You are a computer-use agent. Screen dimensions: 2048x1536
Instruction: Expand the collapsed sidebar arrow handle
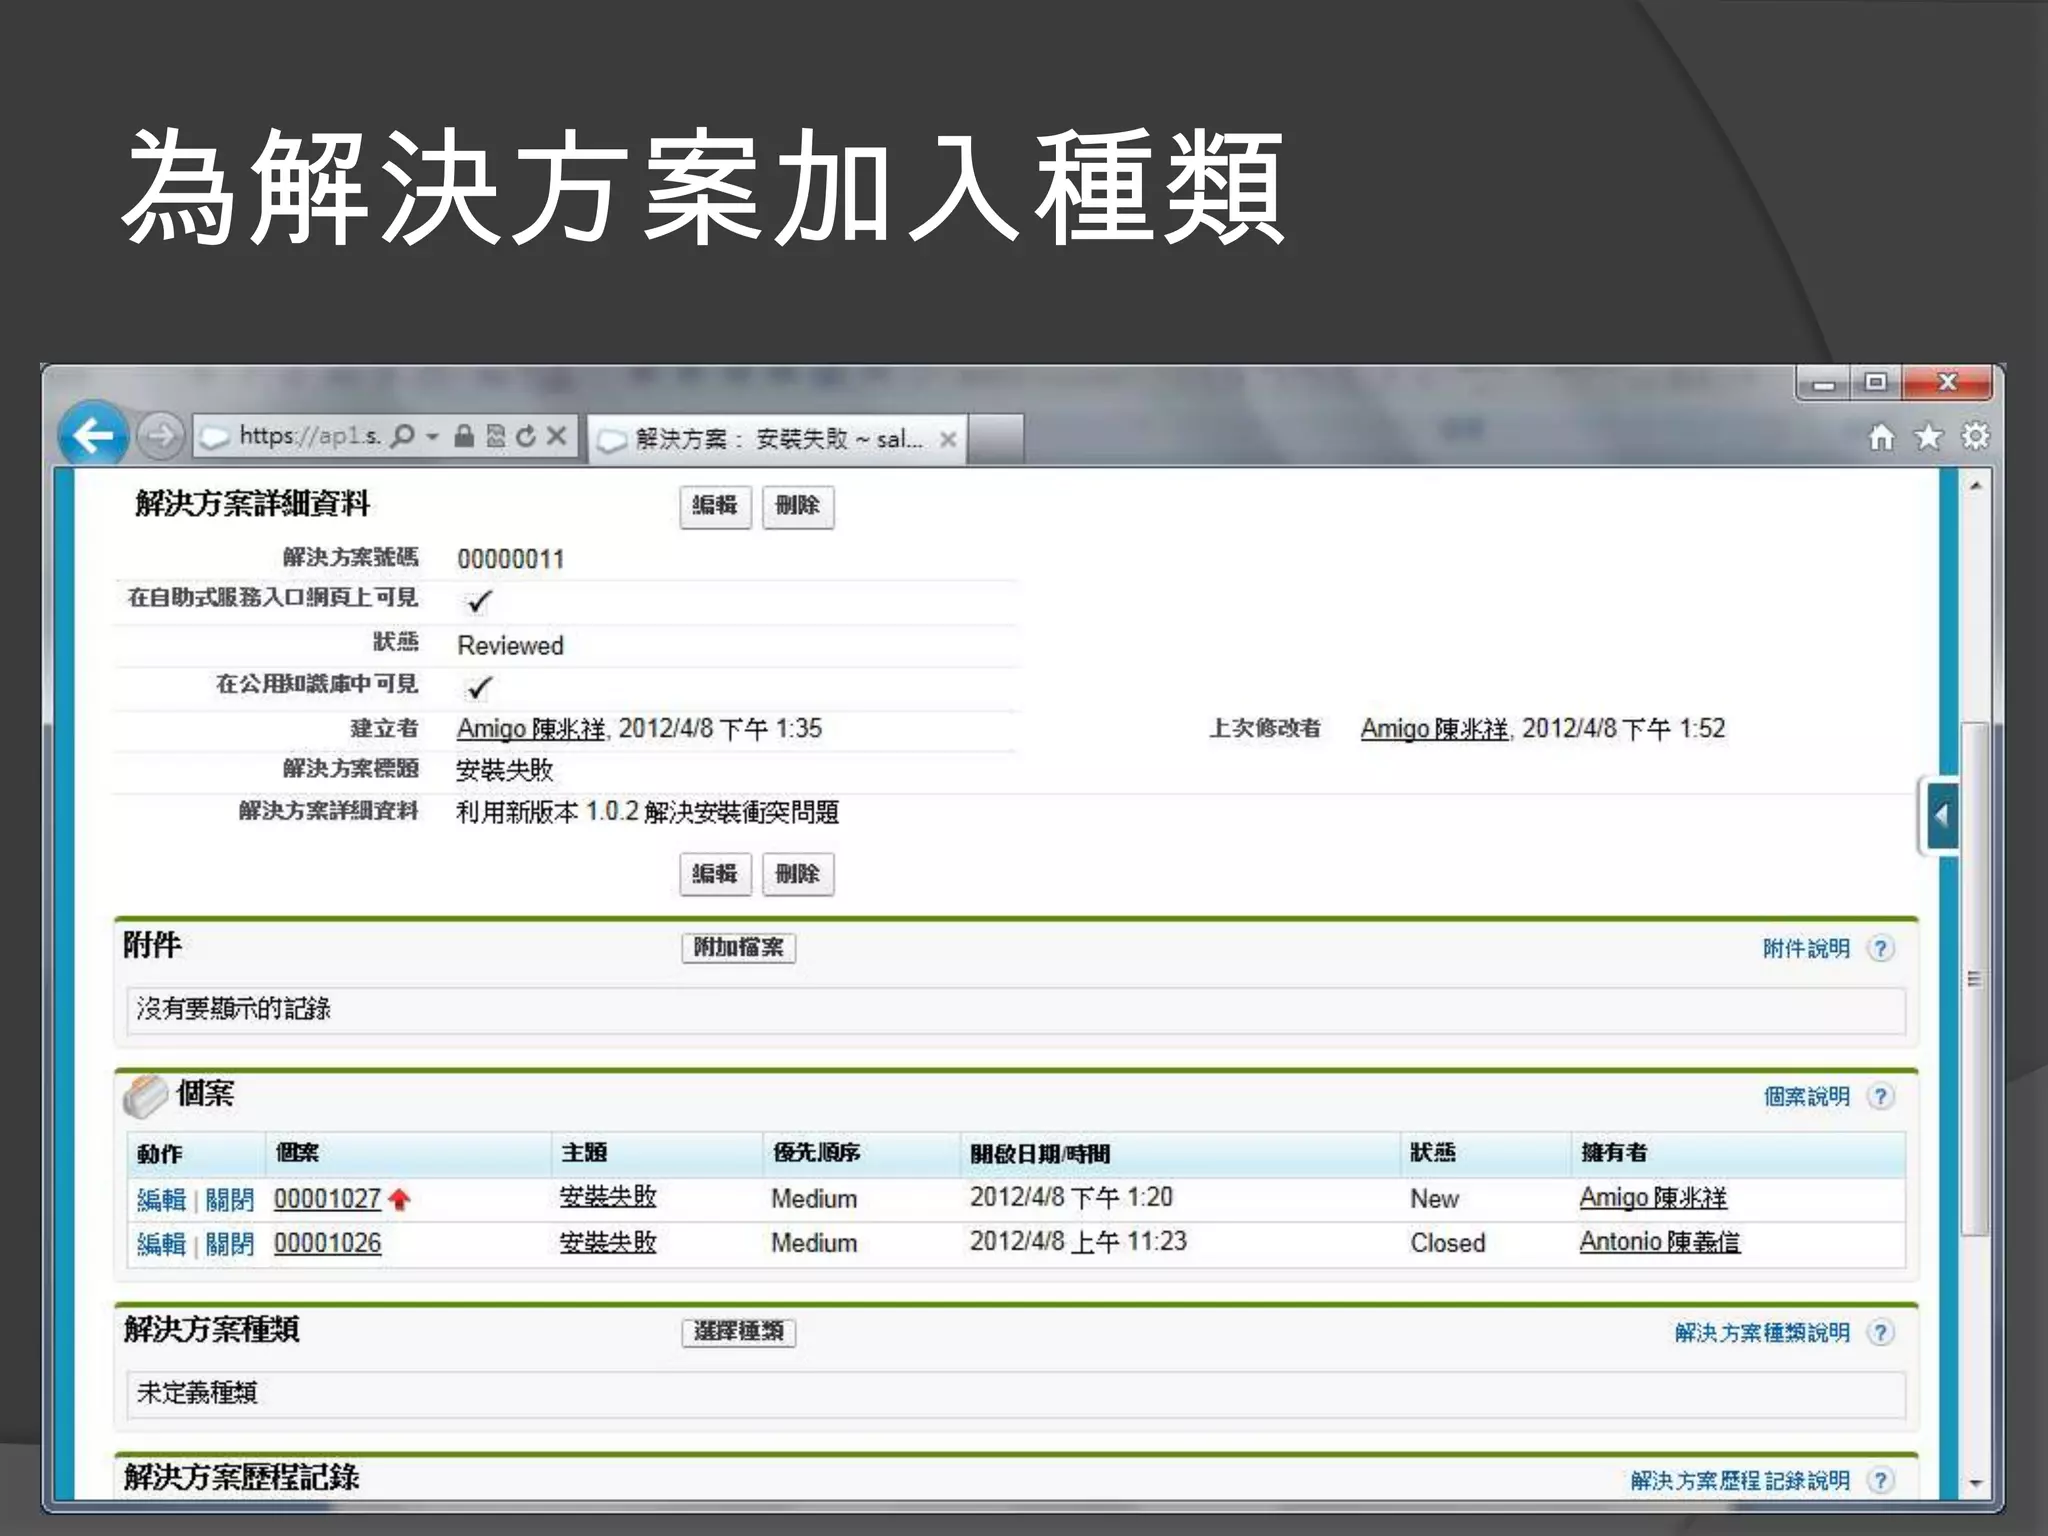(x=1941, y=816)
